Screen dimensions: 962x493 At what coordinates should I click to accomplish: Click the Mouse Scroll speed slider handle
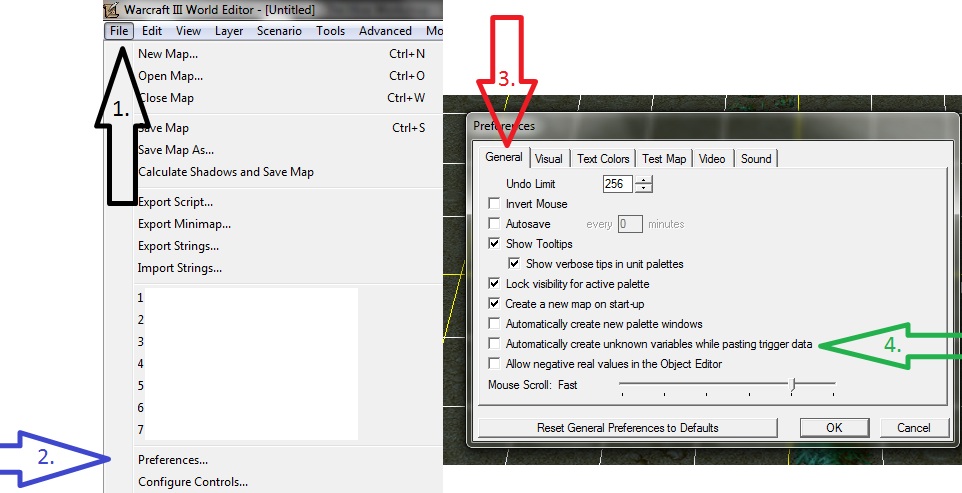(793, 384)
